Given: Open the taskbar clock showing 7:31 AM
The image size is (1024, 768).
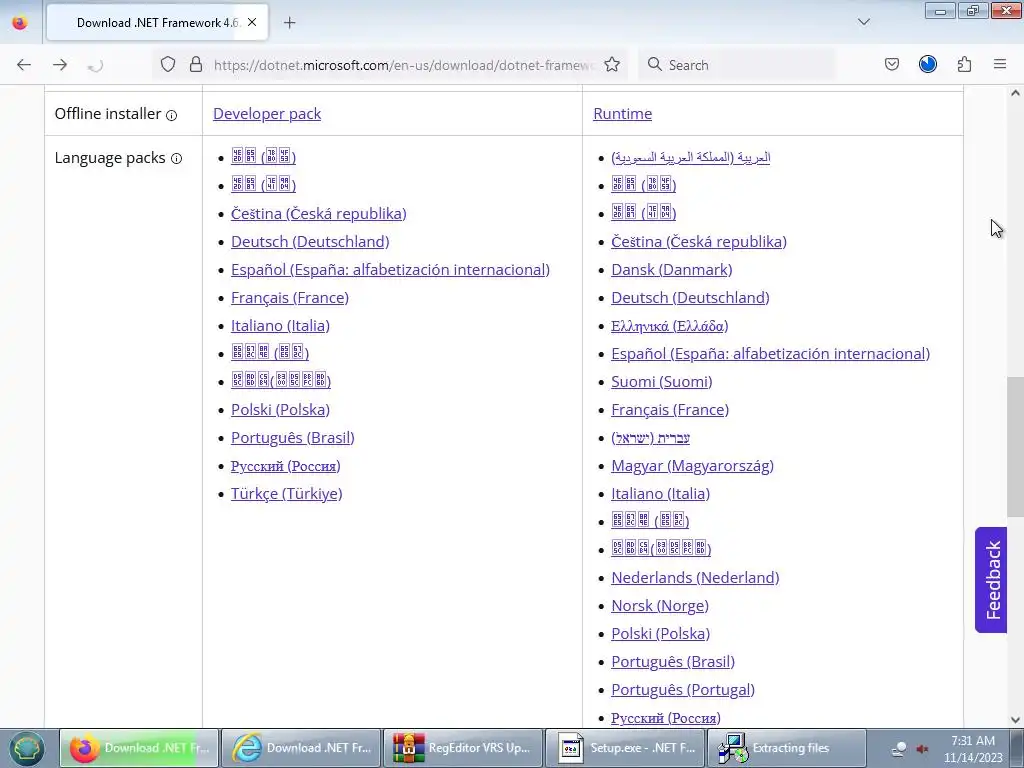Looking at the screenshot, I should (x=972, y=749).
